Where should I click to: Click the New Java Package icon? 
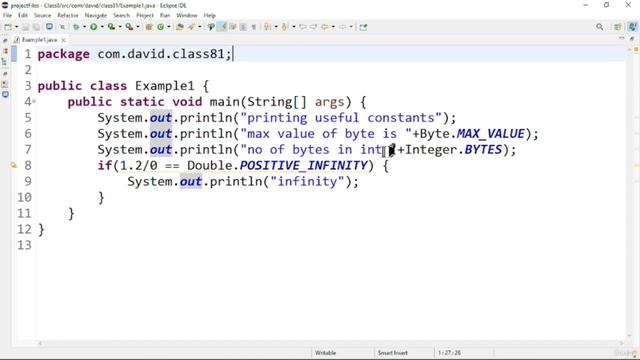click(149, 27)
